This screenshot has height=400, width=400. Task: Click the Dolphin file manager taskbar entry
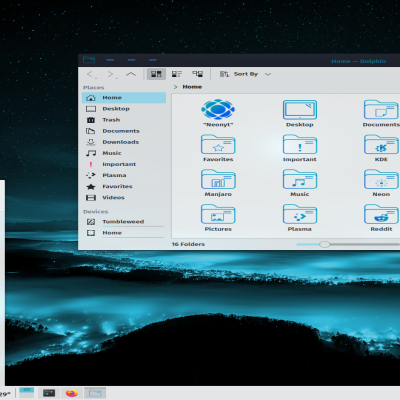[95, 393]
